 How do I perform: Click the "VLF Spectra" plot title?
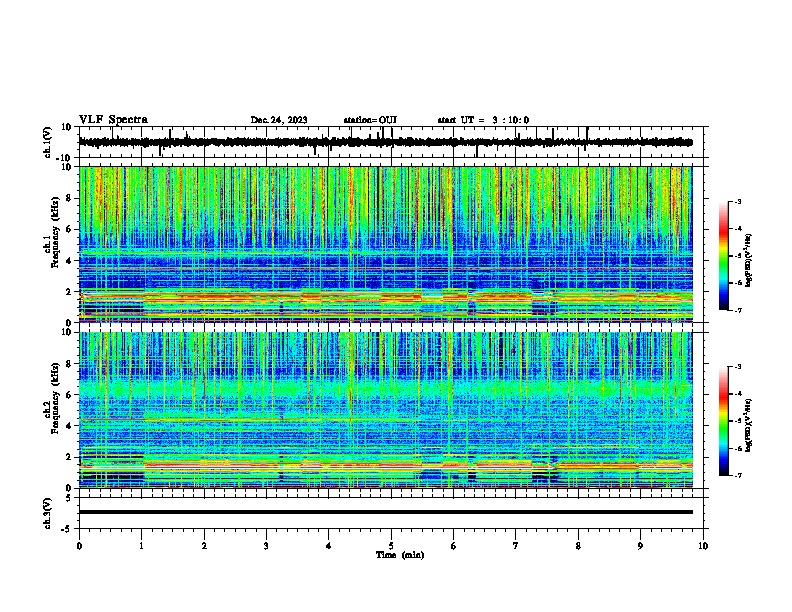click(113, 120)
